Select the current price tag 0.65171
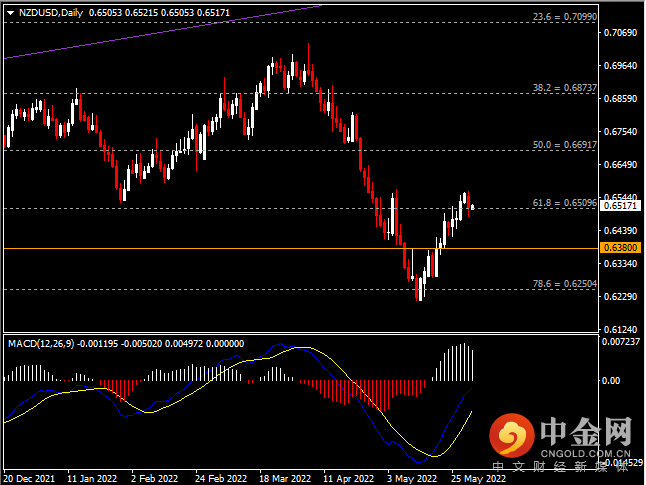 coord(621,206)
